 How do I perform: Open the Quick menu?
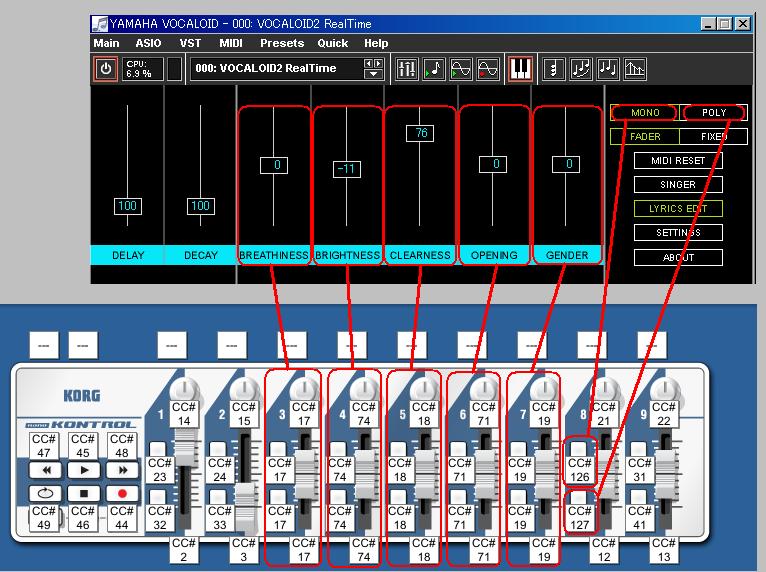[x=333, y=43]
